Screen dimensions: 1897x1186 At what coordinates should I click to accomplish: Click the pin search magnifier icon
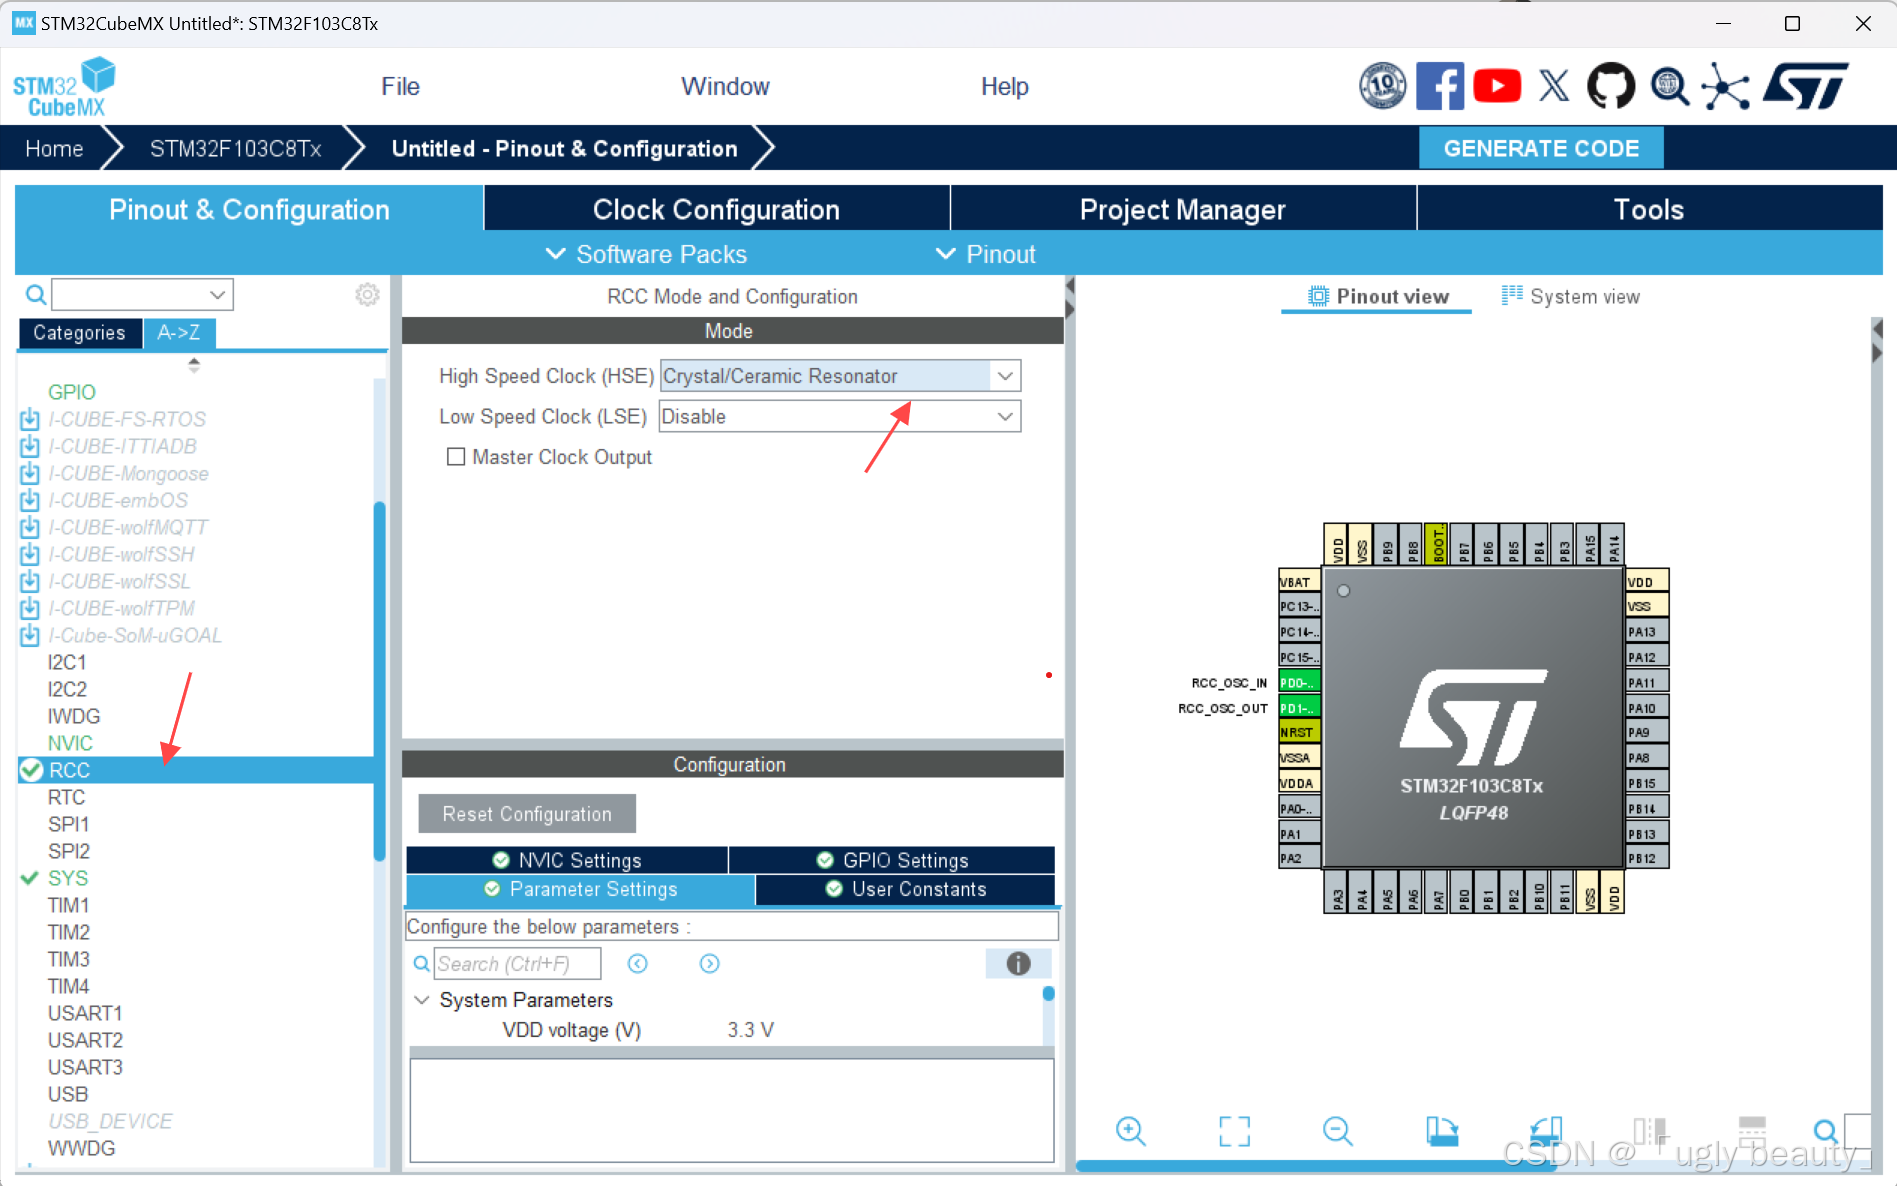coord(1825,1131)
